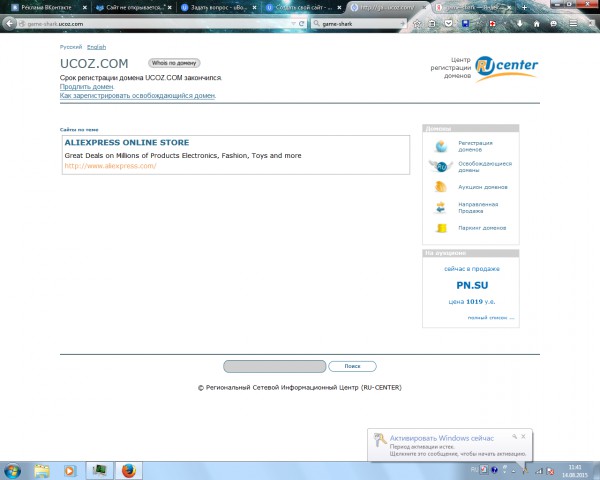Switch to the 'Сайт не открывается' tab
600x480 pixels.
132,7
